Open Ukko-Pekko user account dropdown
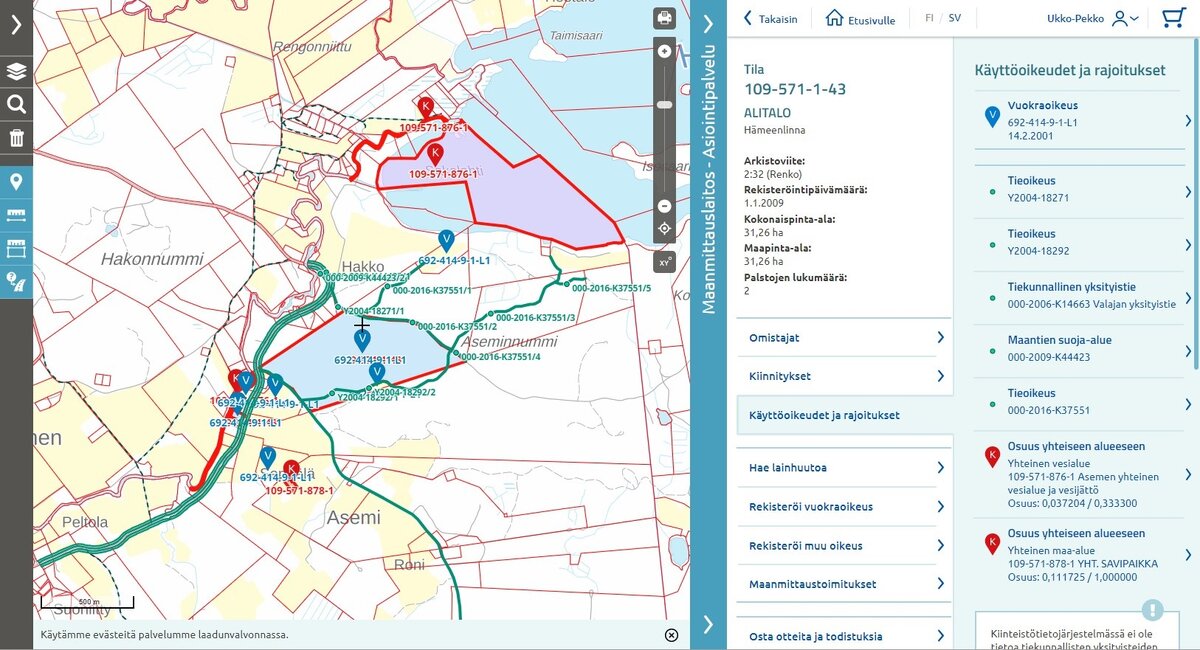The image size is (1200, 650). [x=1092, y=18]
